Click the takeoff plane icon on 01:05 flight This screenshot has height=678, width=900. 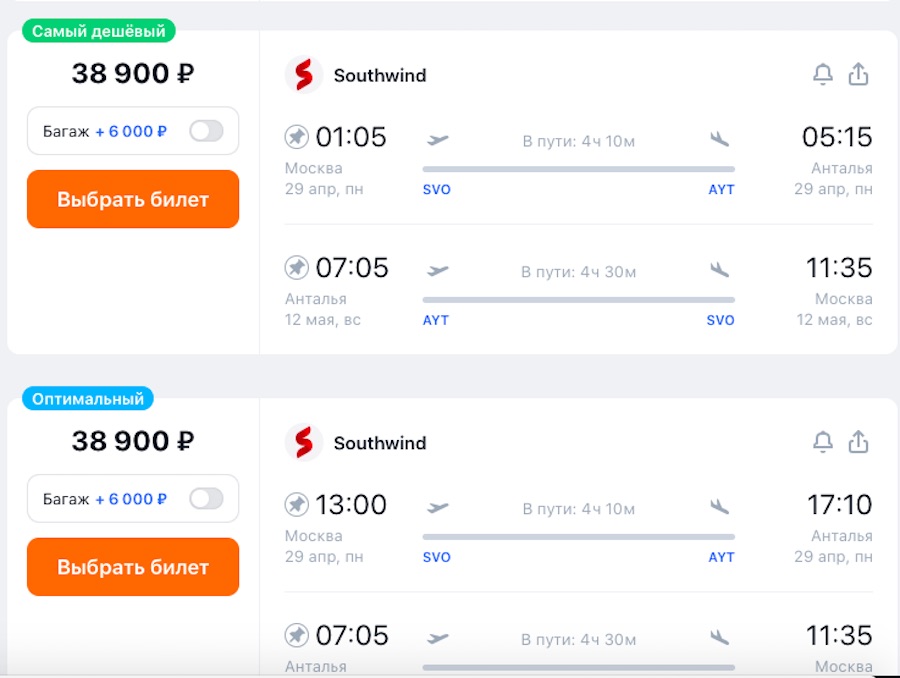[438, 139]
